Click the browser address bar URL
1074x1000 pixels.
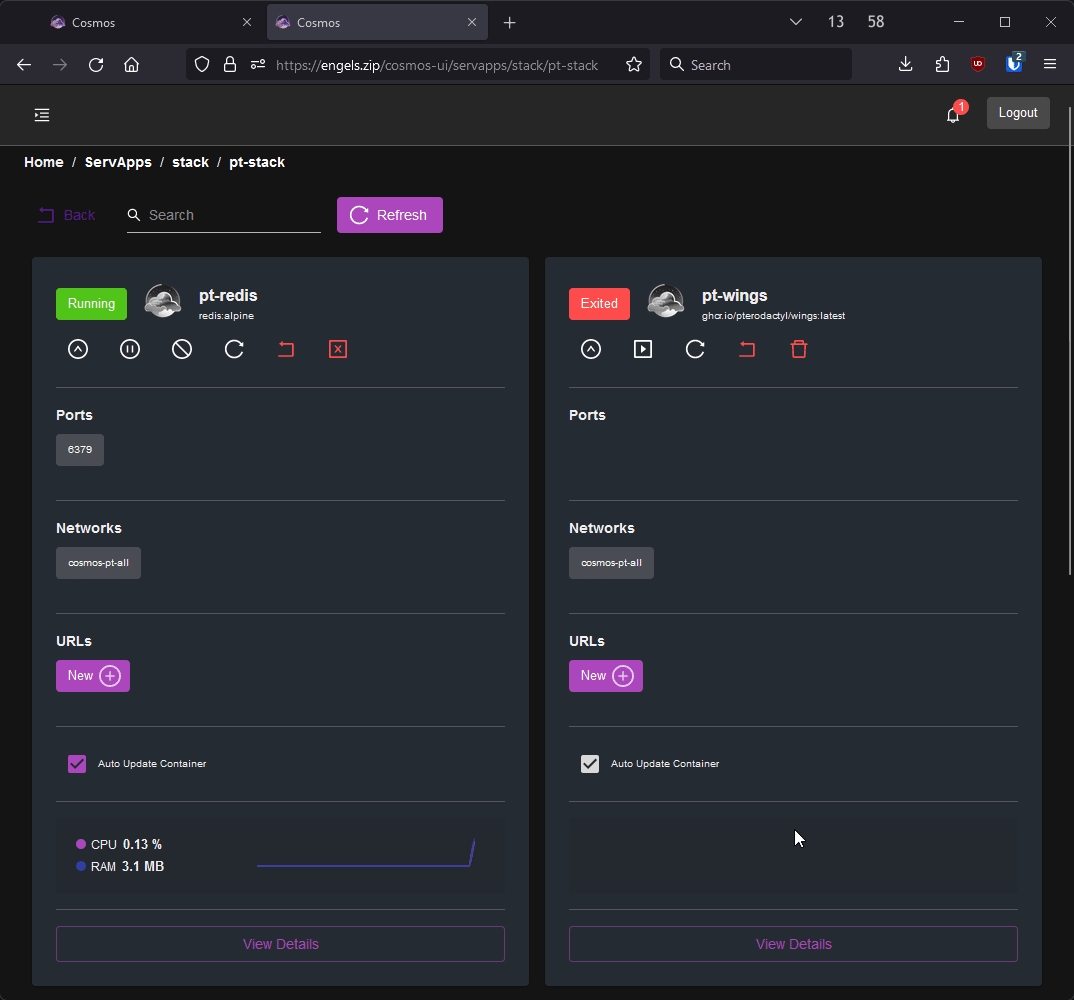coord(437,65)
